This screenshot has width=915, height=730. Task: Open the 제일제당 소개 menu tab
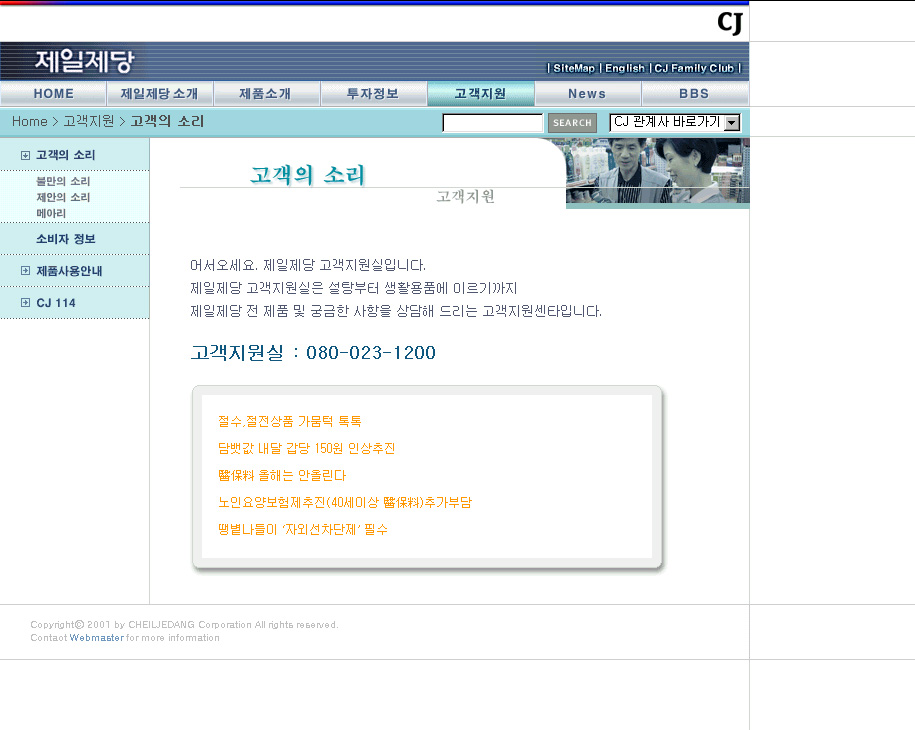[159, 93]
